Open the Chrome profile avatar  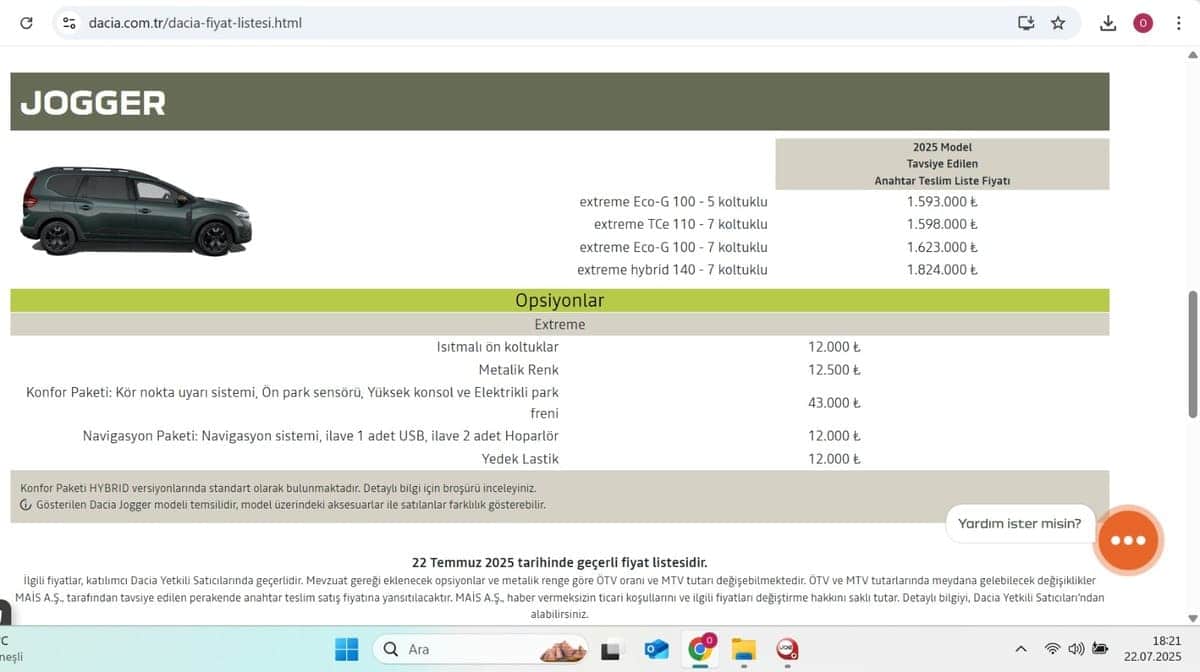point(1143,23)
